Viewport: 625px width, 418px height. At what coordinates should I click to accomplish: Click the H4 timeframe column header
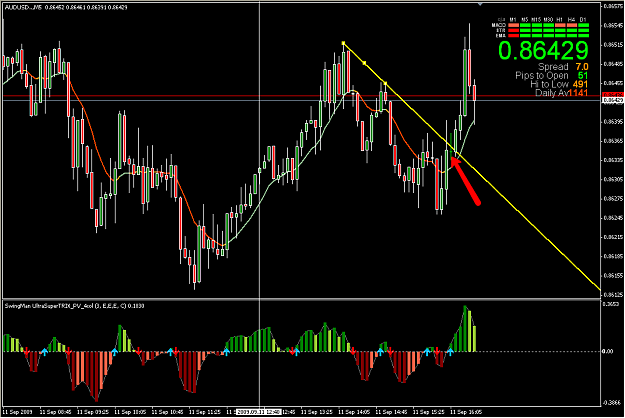pyautogui.click(x=572, y=19)
